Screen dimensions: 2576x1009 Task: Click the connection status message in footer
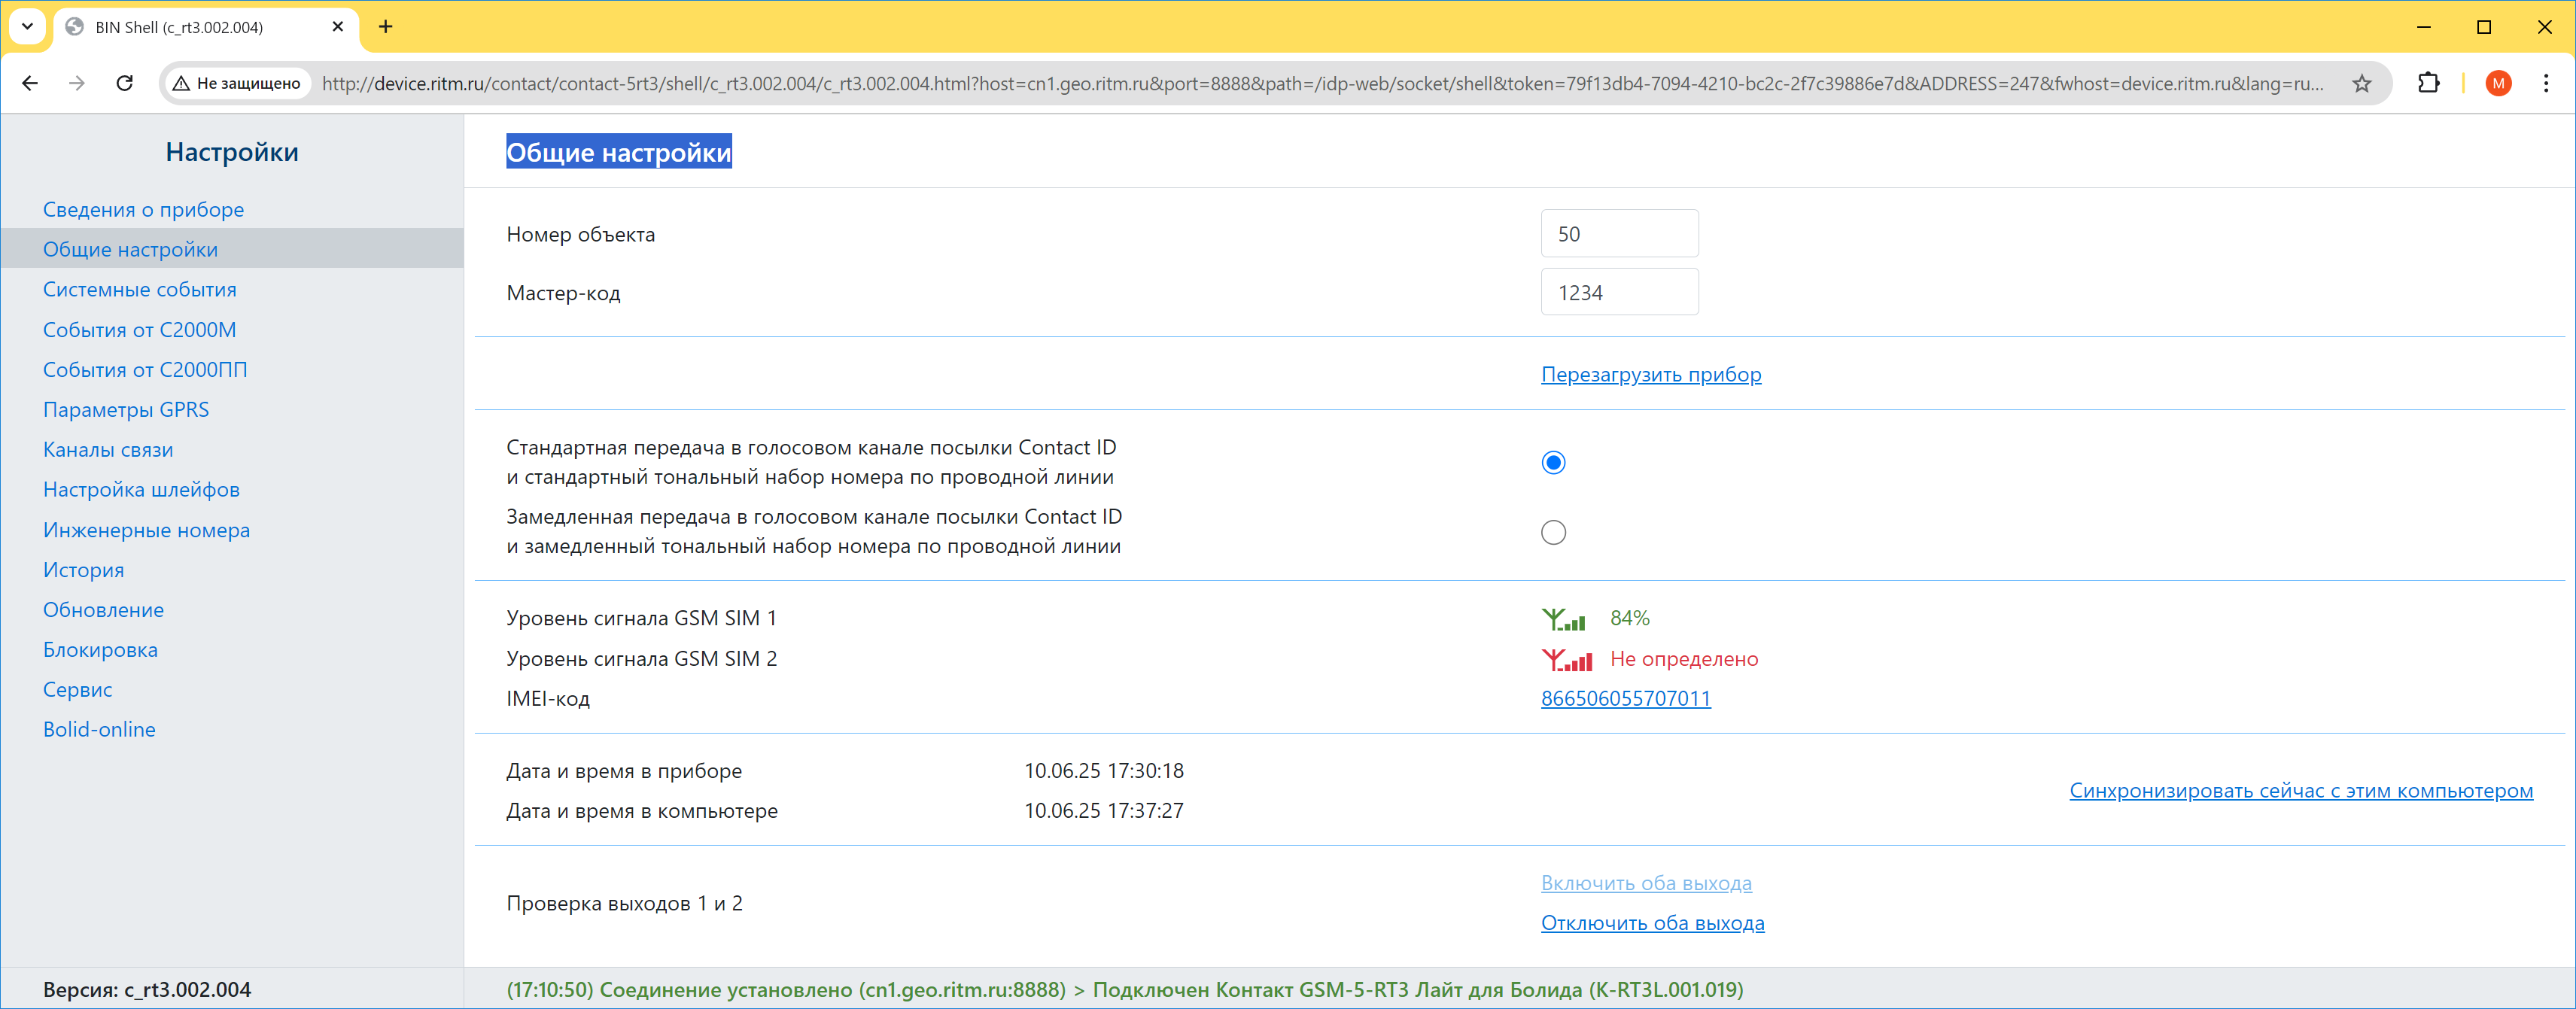[x=1124, y=989]
